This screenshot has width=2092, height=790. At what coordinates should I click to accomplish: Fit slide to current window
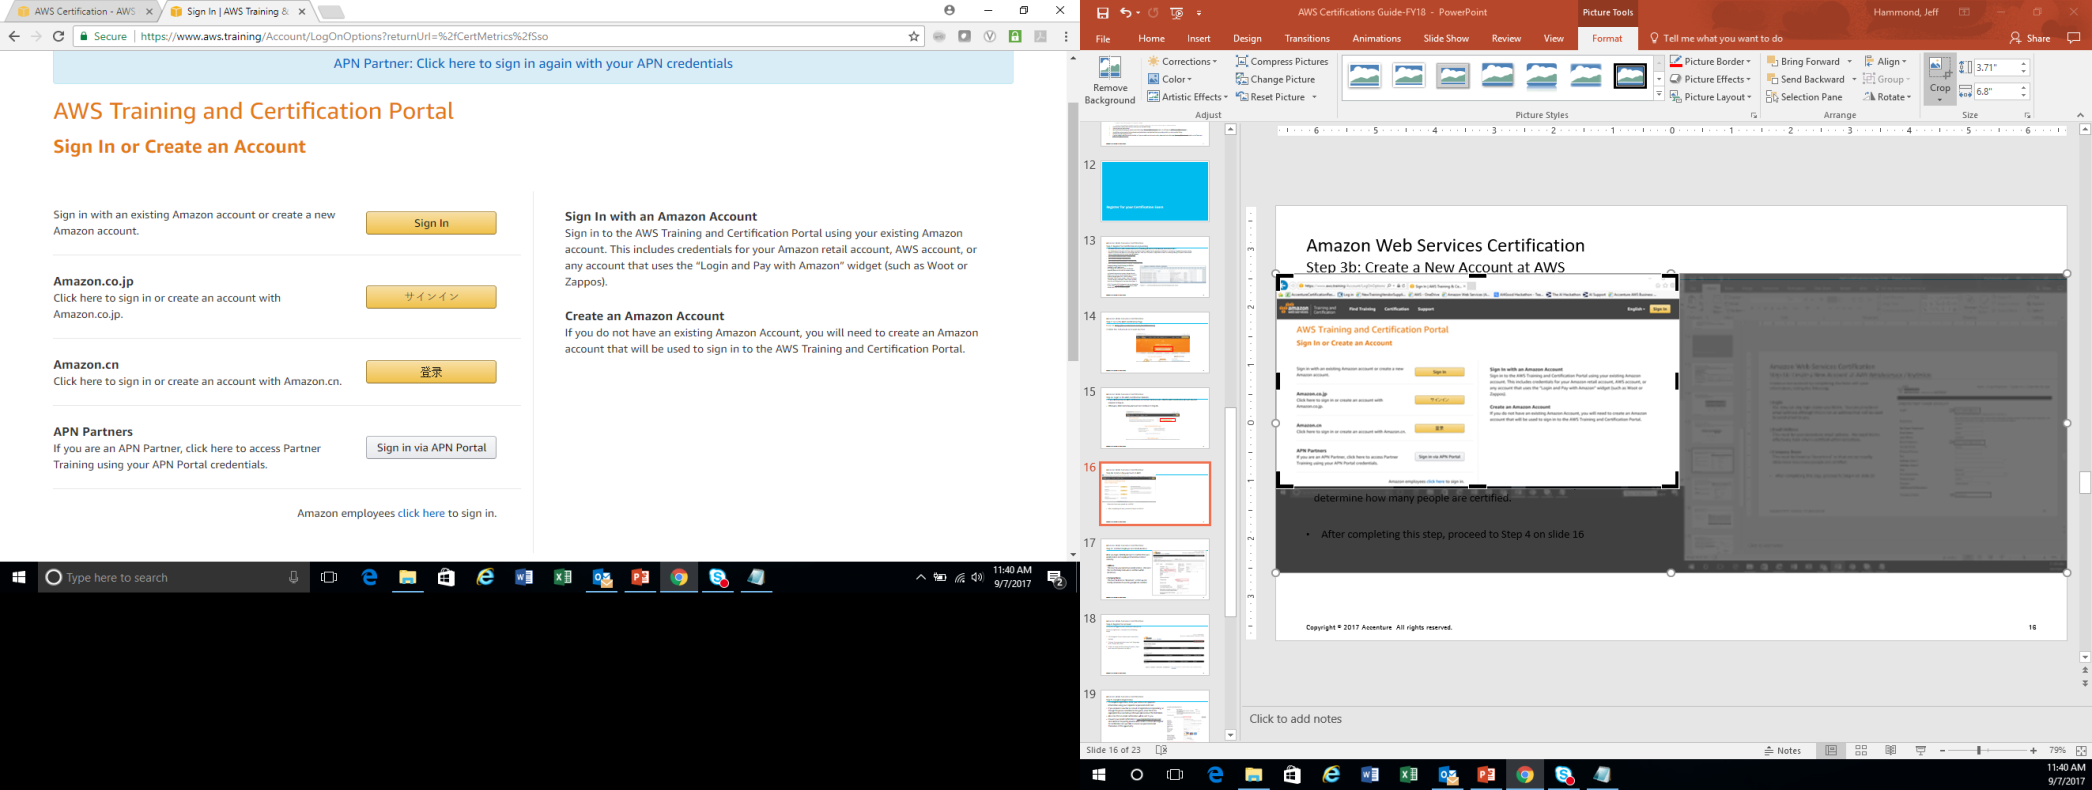tap(2081, 750)
